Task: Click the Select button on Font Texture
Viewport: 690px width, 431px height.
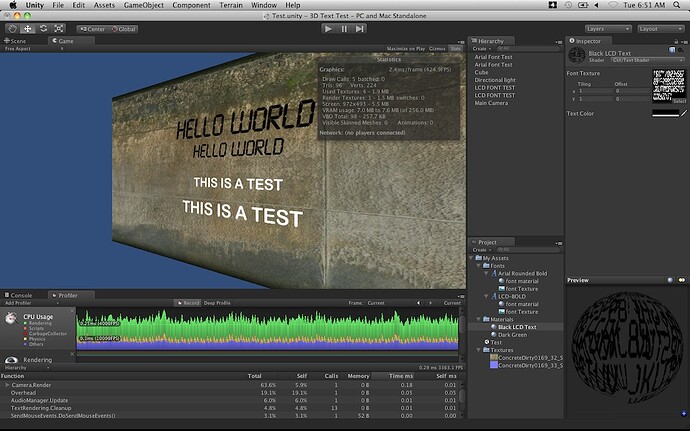Action: [679, 101]
